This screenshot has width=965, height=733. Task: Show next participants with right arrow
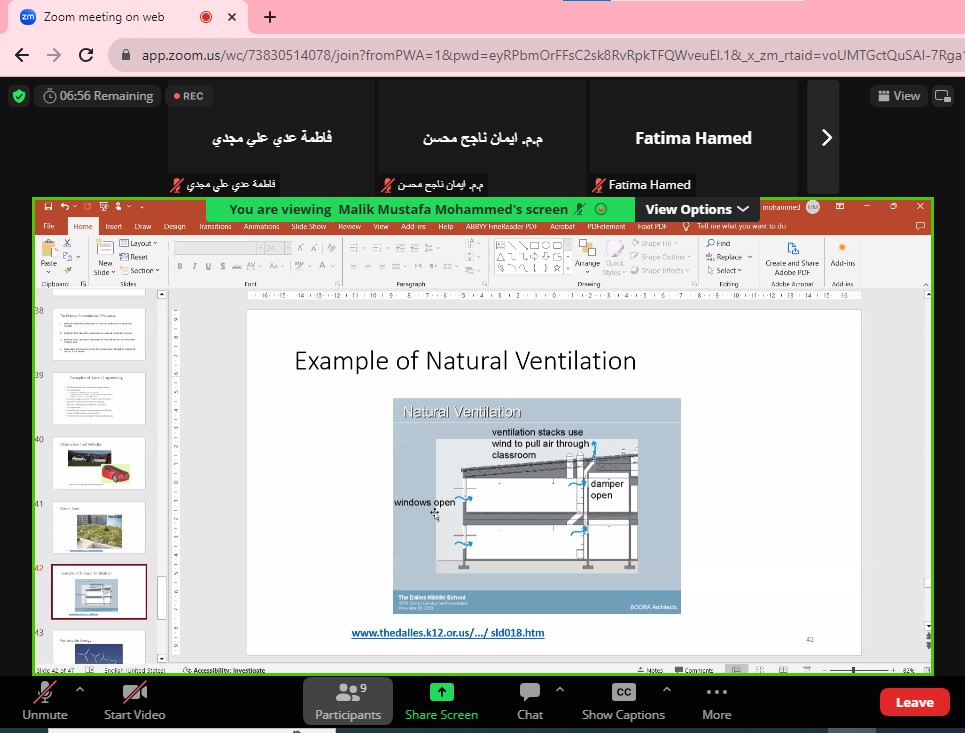tap(826, 138)
